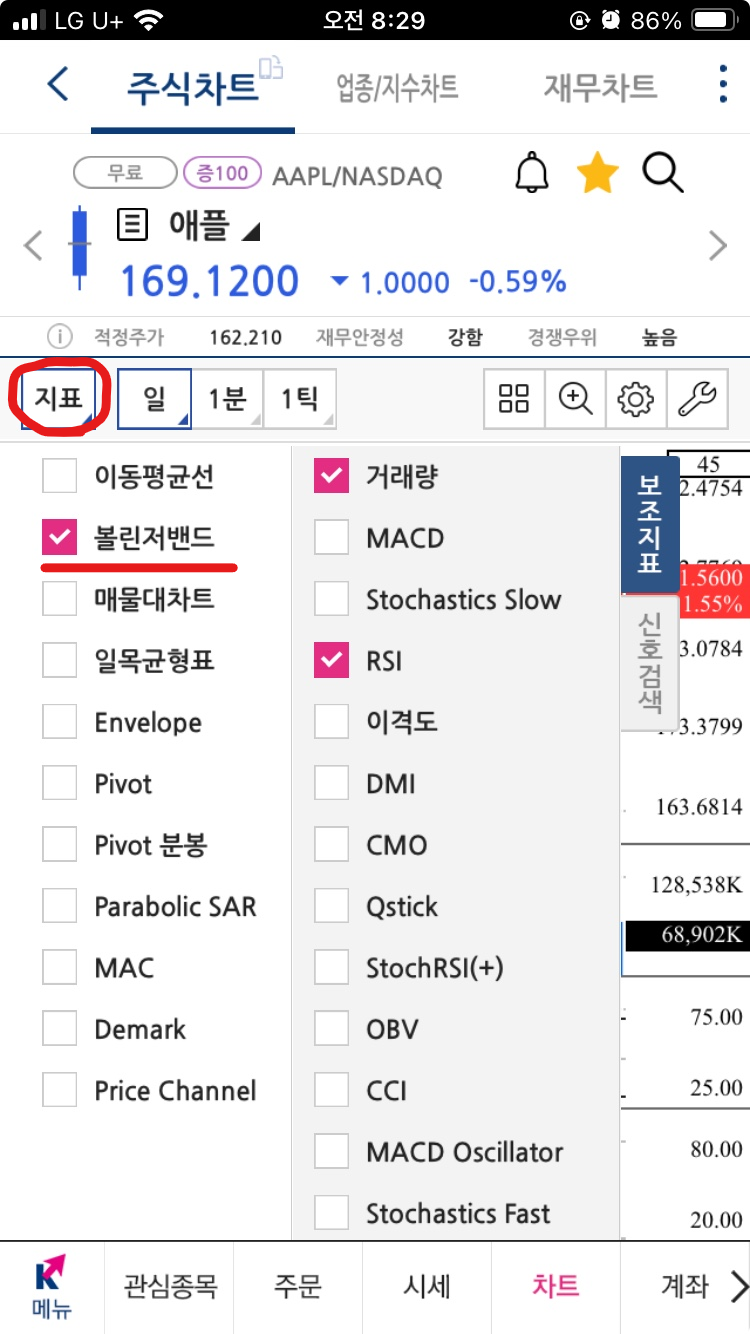Open 주문 in bottom navigation

coord(298,1285)
